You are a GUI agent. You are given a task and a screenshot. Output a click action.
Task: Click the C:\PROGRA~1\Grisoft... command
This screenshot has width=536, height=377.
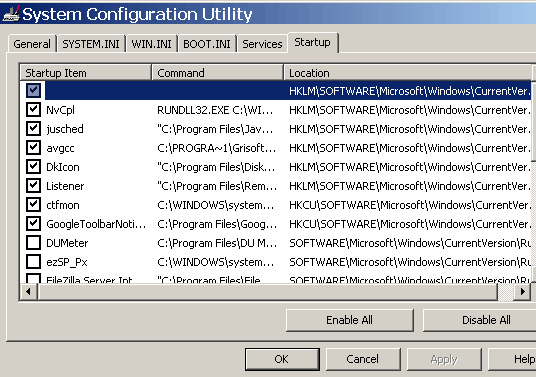coord(216,148)
